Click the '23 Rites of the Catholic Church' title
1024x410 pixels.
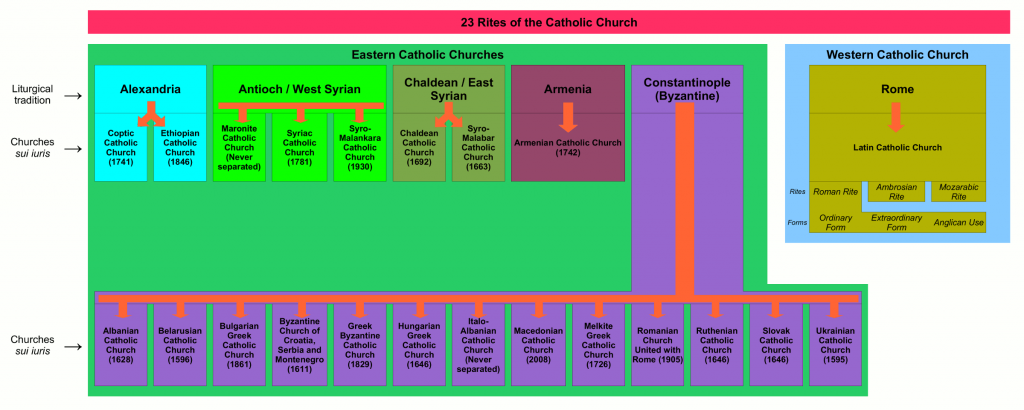549,22
